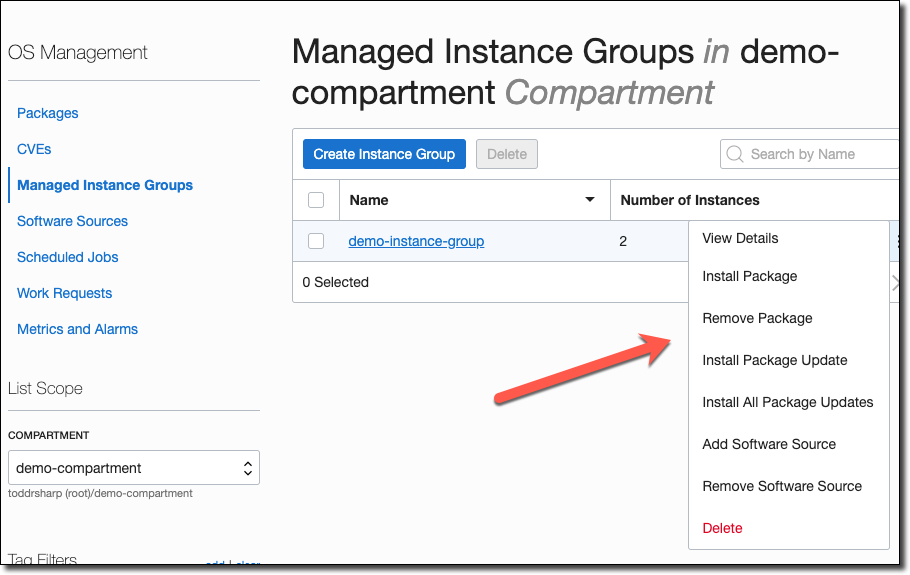Open the Compartment dropdown

tap(134, 468)
